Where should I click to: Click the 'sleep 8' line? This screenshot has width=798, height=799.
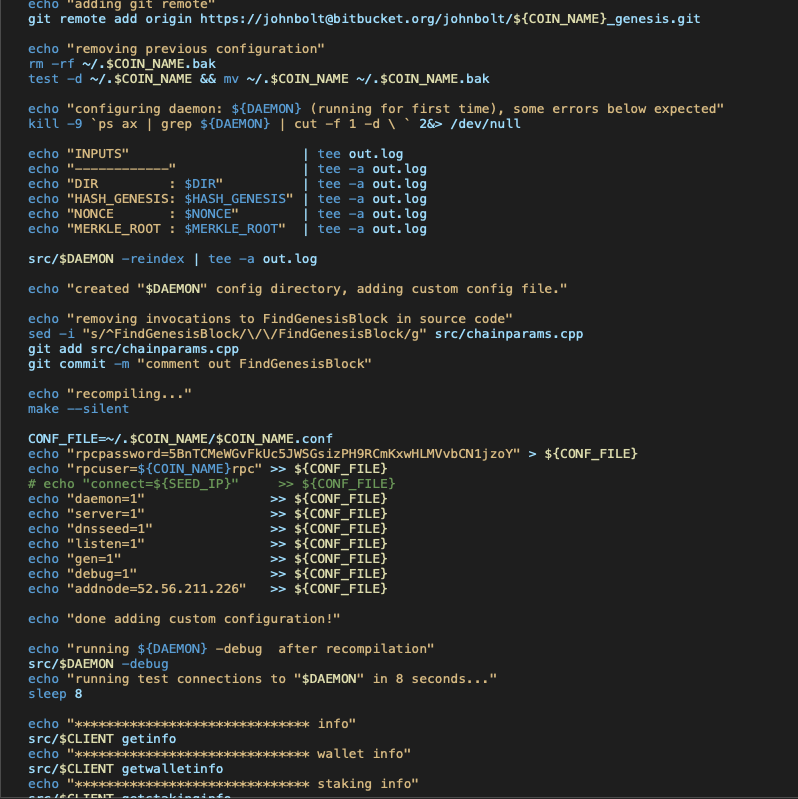pyautogui.click(x=55, y=694)
